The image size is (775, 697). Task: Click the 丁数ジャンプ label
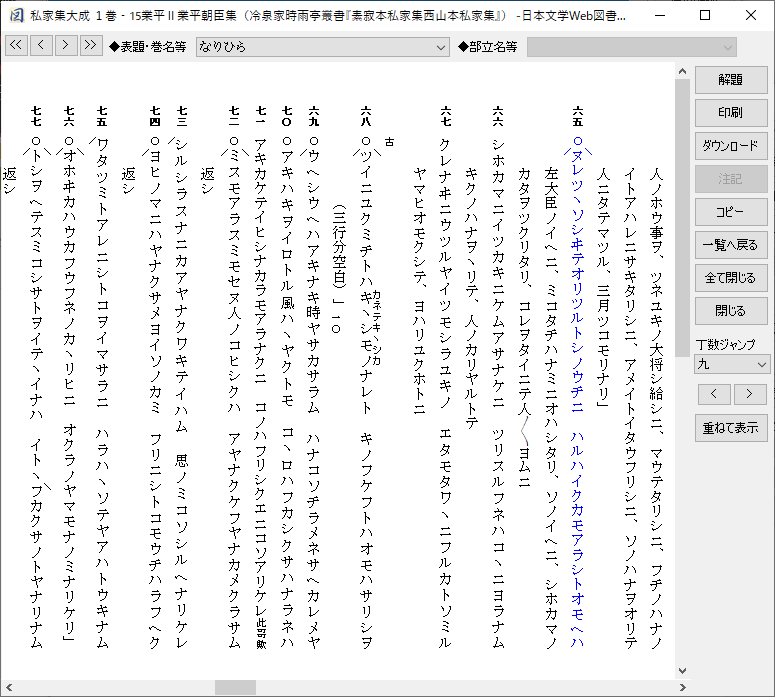coord(725,345)
